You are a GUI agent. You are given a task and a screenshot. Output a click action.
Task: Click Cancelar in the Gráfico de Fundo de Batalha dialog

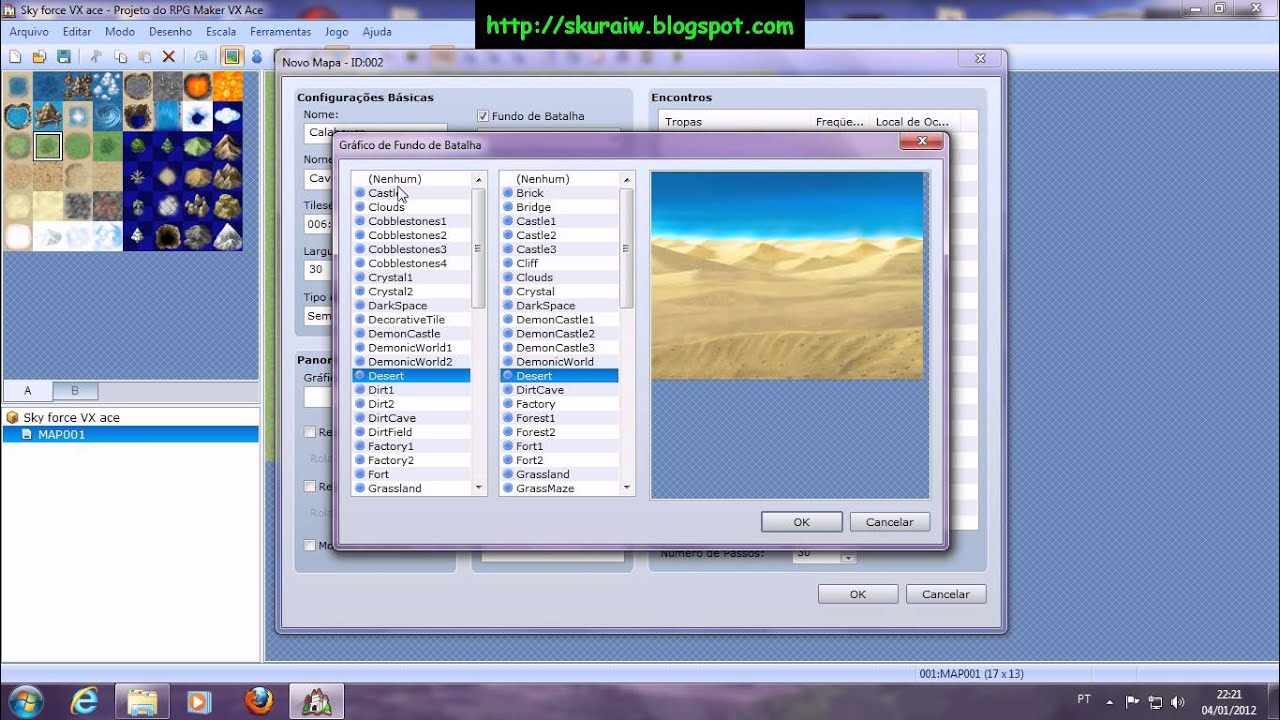(889, 522)
